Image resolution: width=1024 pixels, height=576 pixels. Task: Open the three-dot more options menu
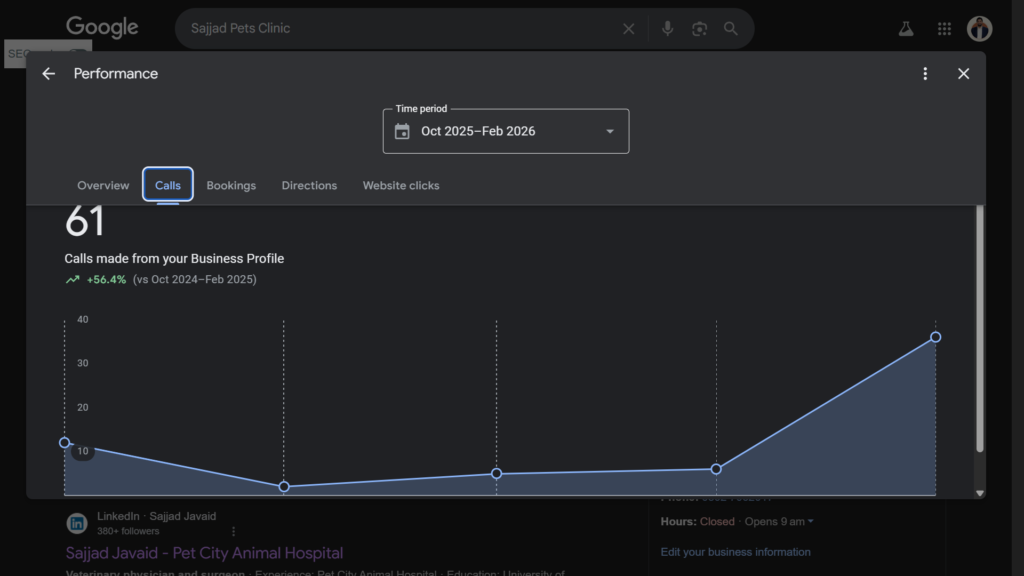point(925,74)
